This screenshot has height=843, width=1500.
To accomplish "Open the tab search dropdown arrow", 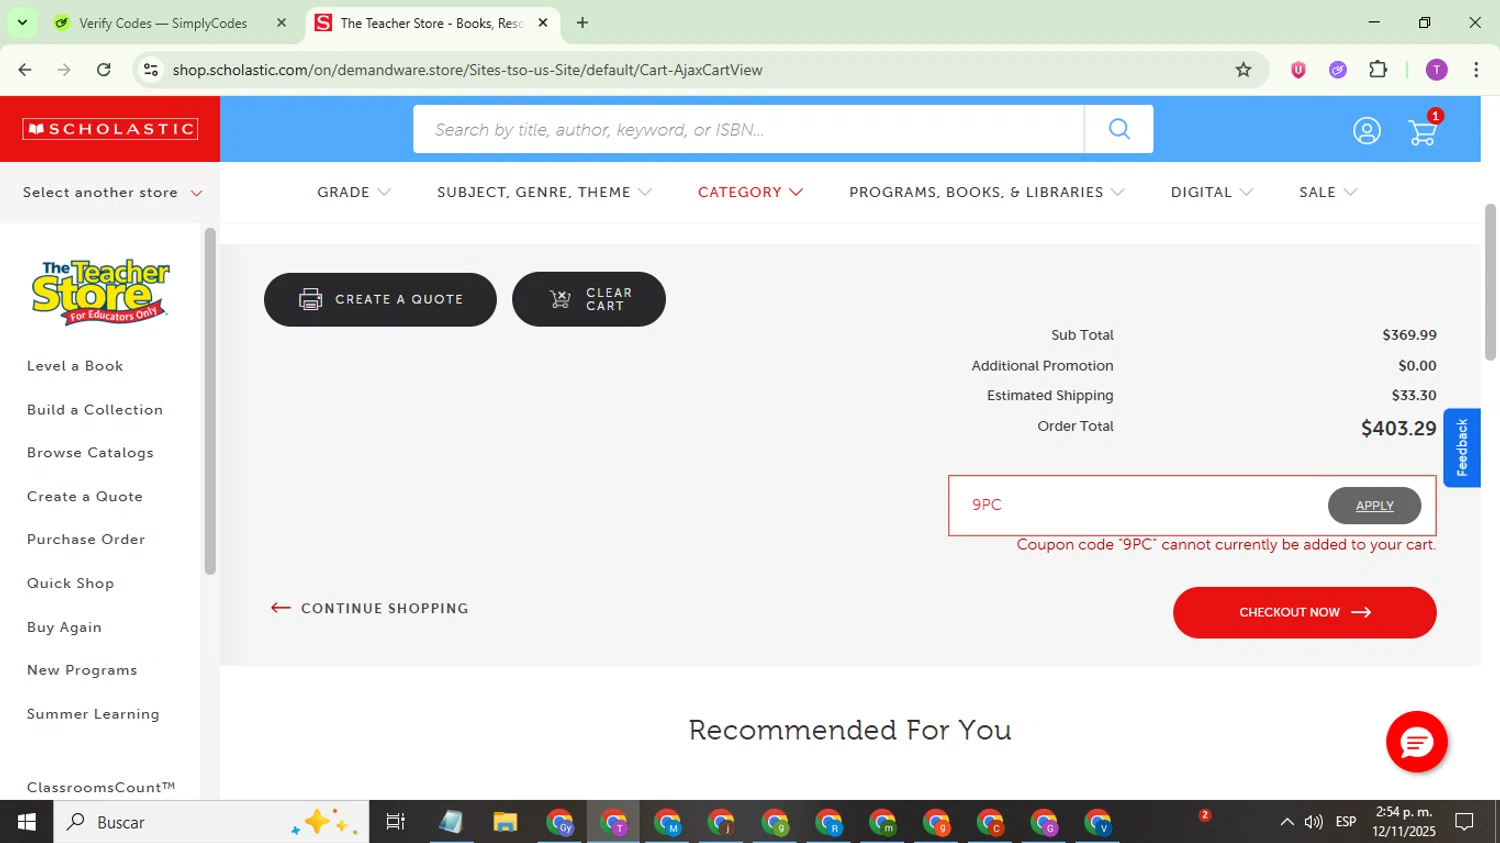I will click(x=22, y=23).
